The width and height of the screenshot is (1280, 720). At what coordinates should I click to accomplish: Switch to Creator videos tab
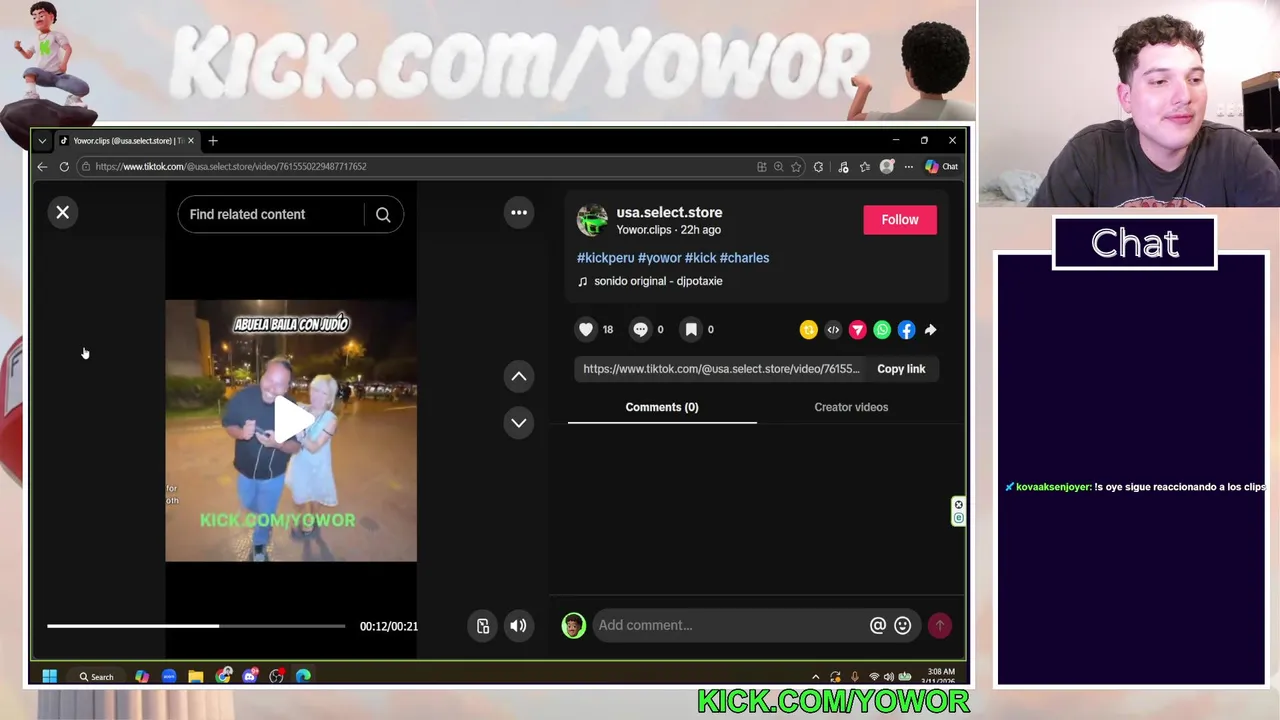coord(851,407)
